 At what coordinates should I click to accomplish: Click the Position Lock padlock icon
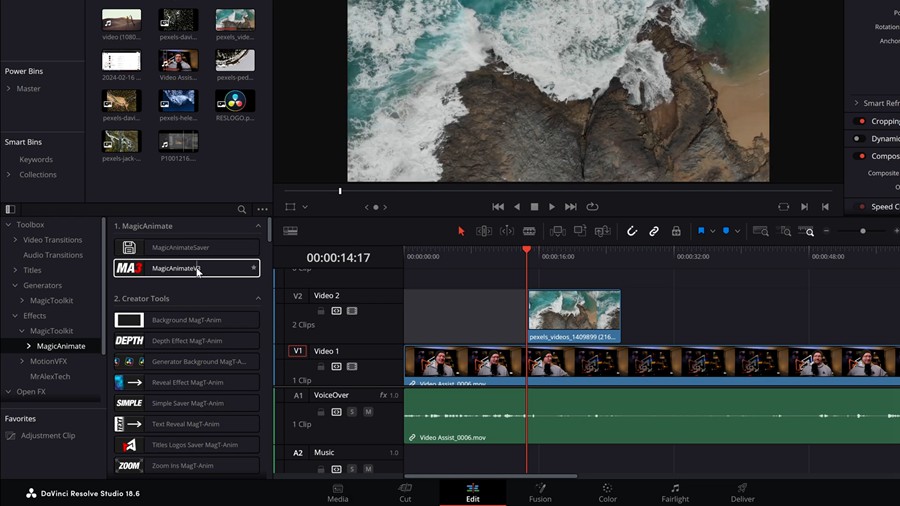click(x=676, y=231)
